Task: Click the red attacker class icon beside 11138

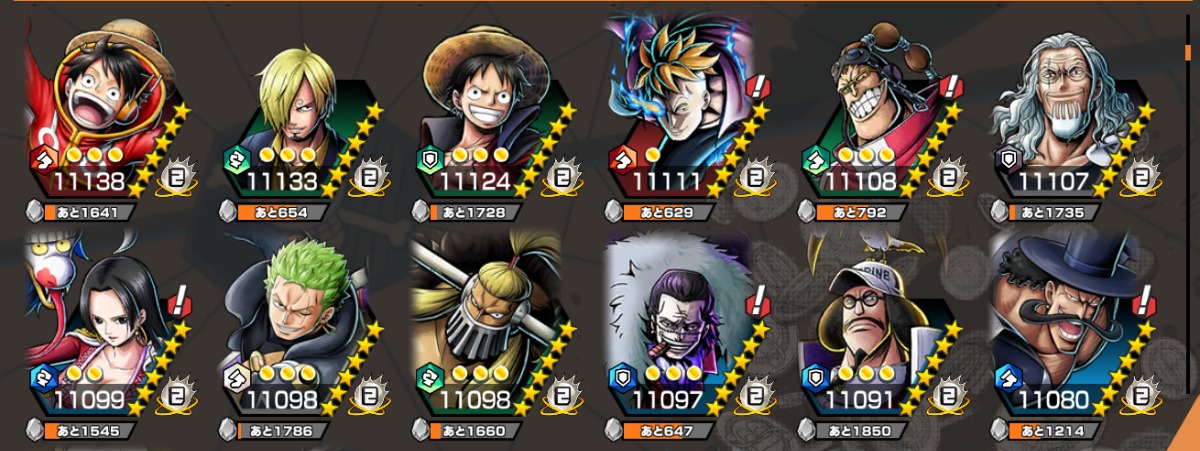Action: (x=42, y=158)
